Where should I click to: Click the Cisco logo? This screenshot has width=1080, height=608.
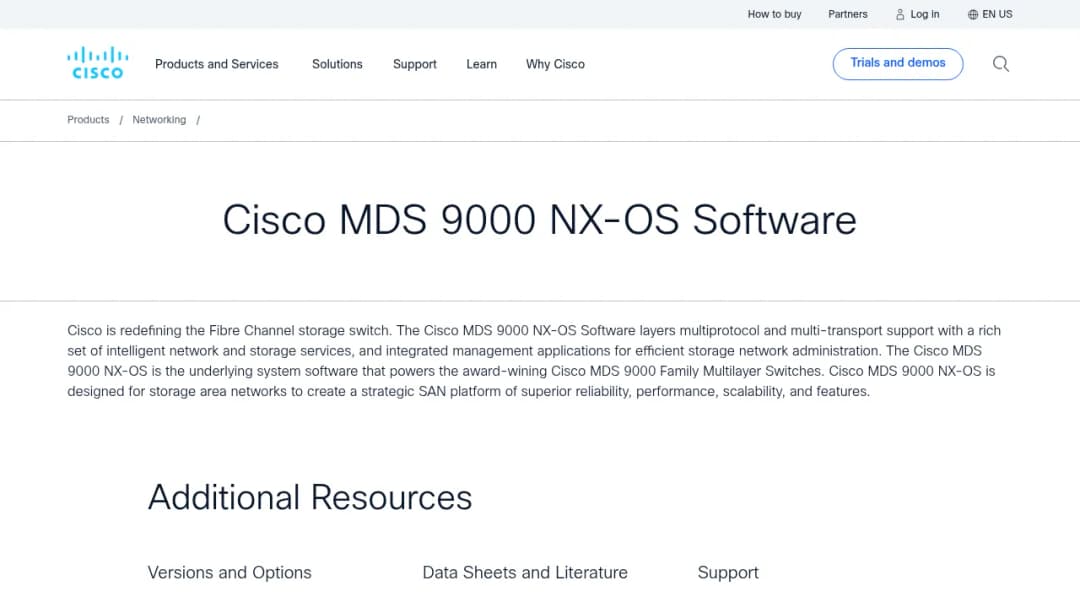coord(97,63)
